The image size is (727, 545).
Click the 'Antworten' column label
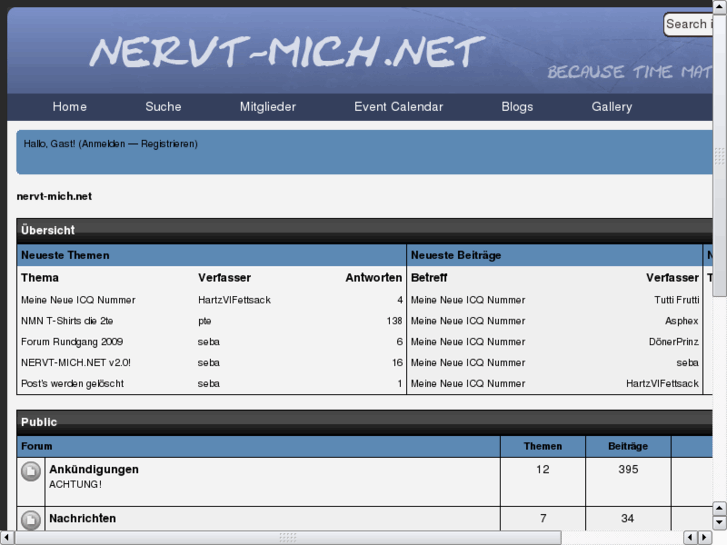[374, 277]
